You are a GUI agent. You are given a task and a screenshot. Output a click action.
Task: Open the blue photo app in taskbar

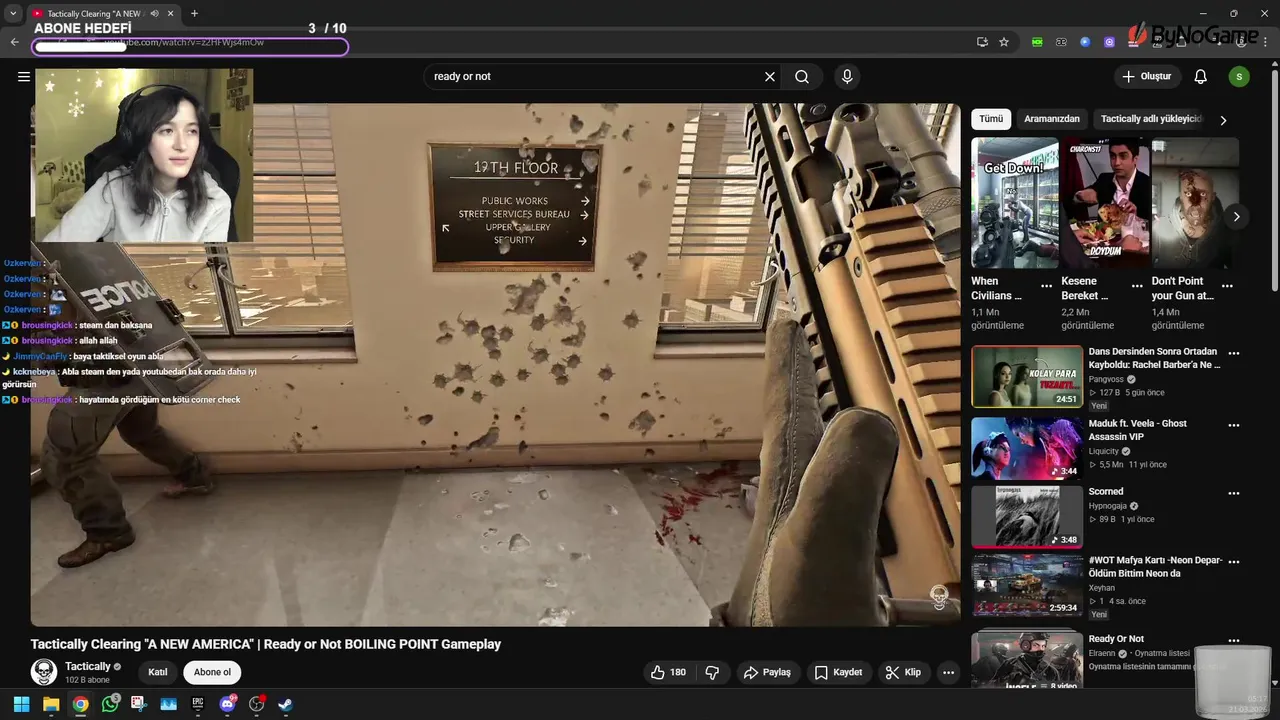point(168,704)
